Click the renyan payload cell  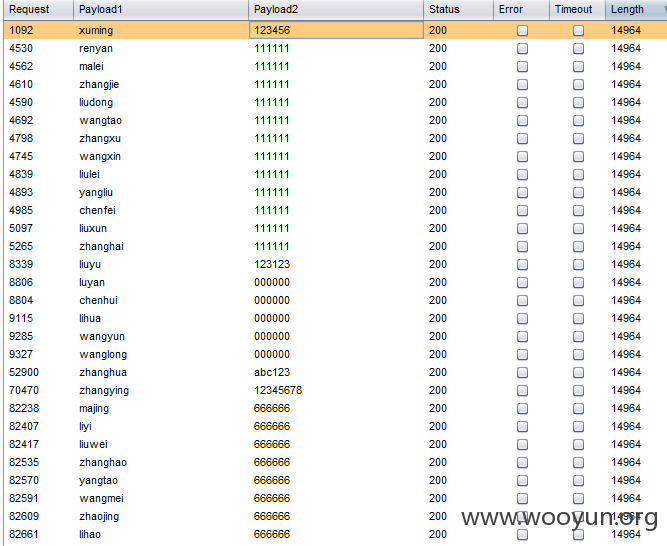coord(96,48)
